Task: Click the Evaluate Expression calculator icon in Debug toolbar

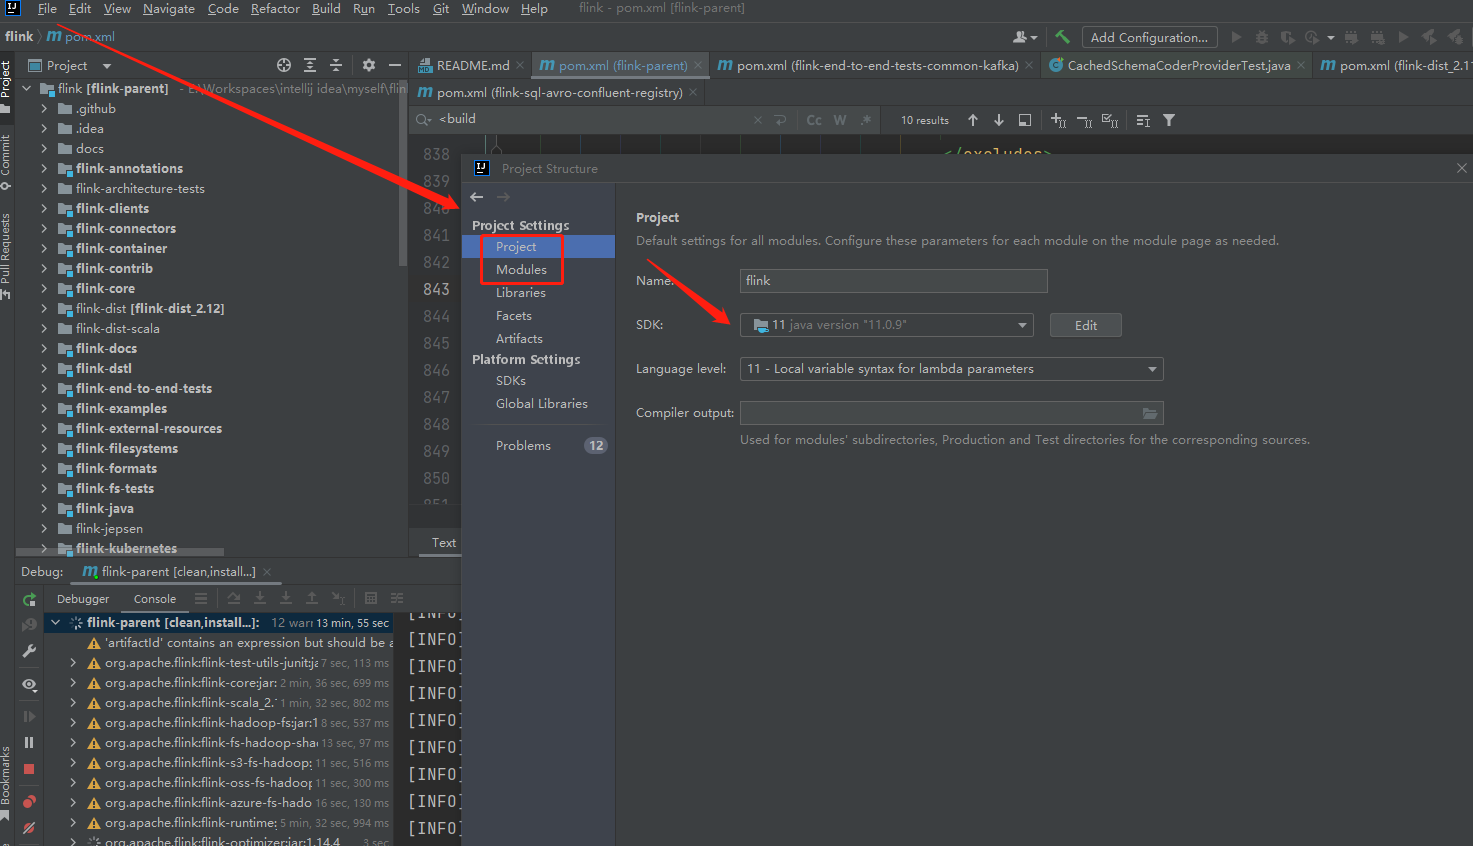Action: (x=371, y=598)
